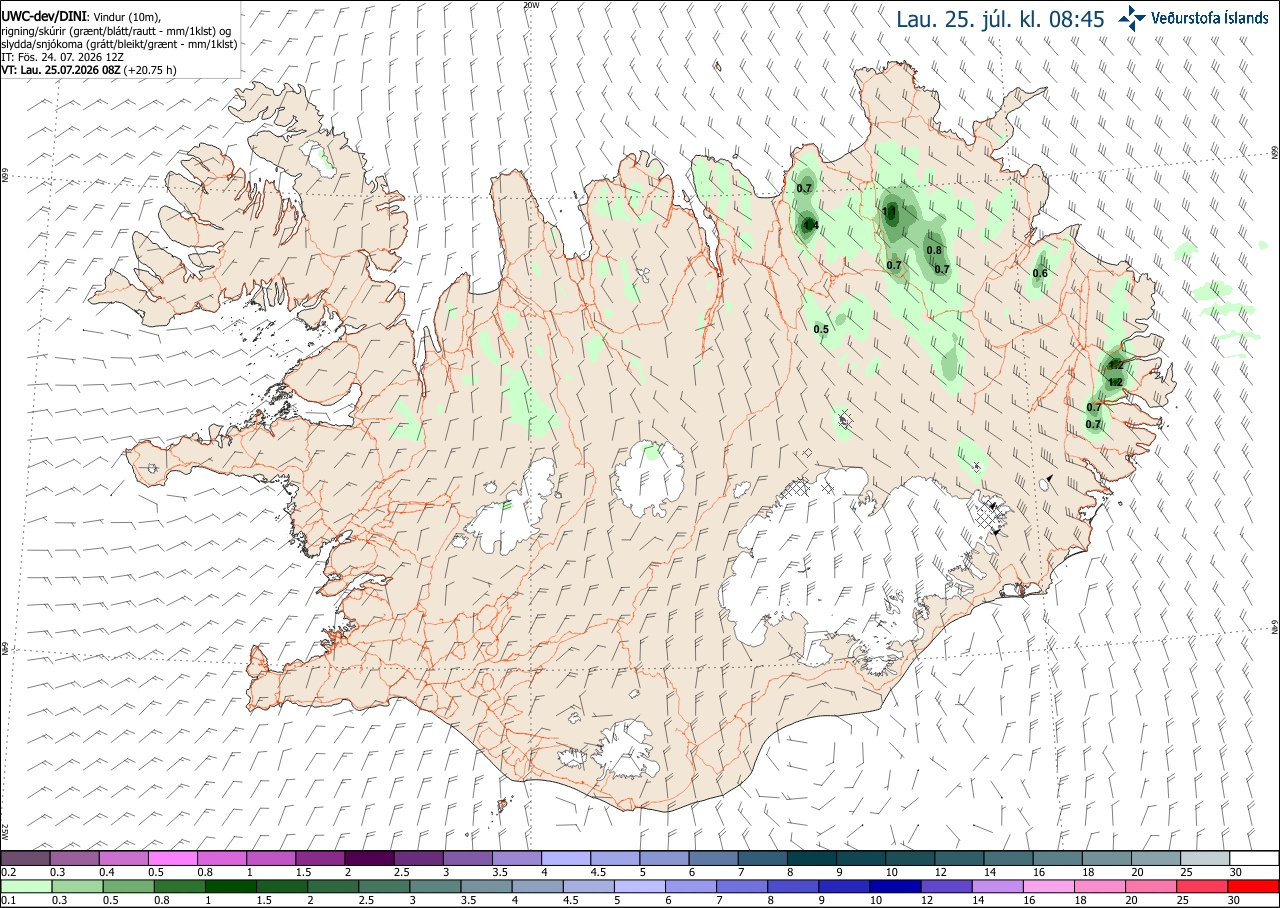Image resolution: width=1280 pixels, height=908 pixels.
Task: Pick the pure red swatch after label 30
Action: point(1255,886)
